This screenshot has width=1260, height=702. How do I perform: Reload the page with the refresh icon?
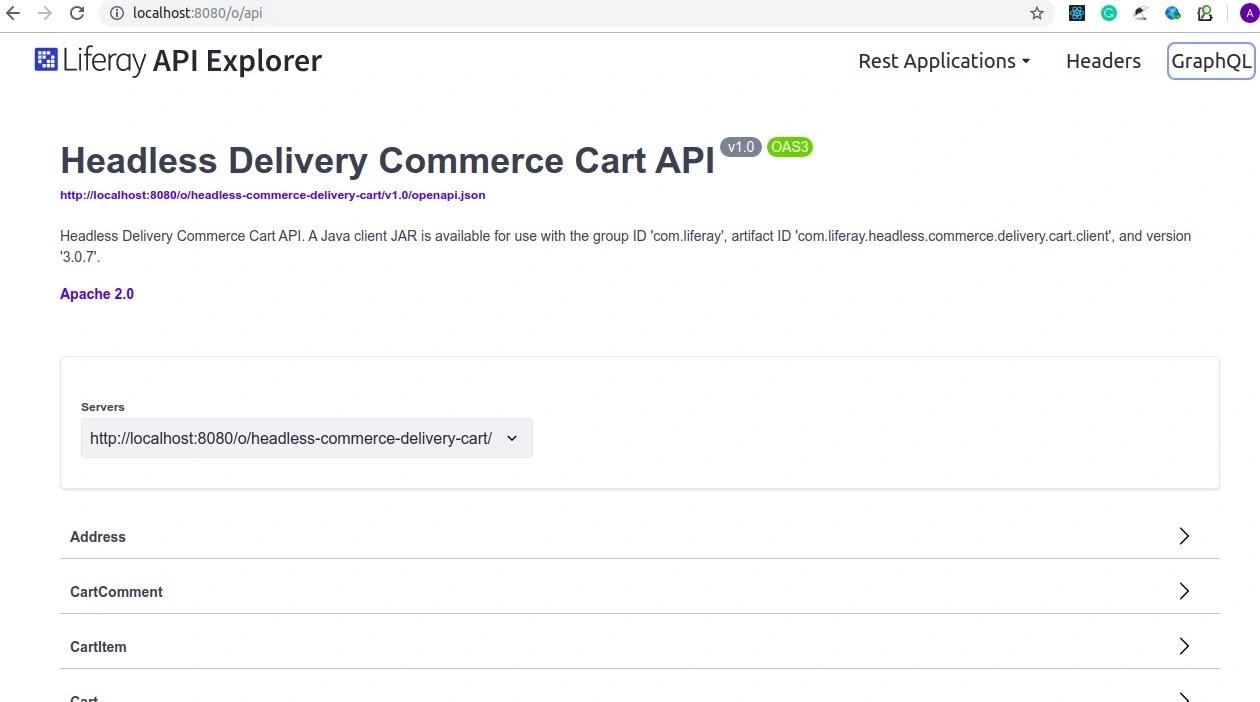coord(77,13)
